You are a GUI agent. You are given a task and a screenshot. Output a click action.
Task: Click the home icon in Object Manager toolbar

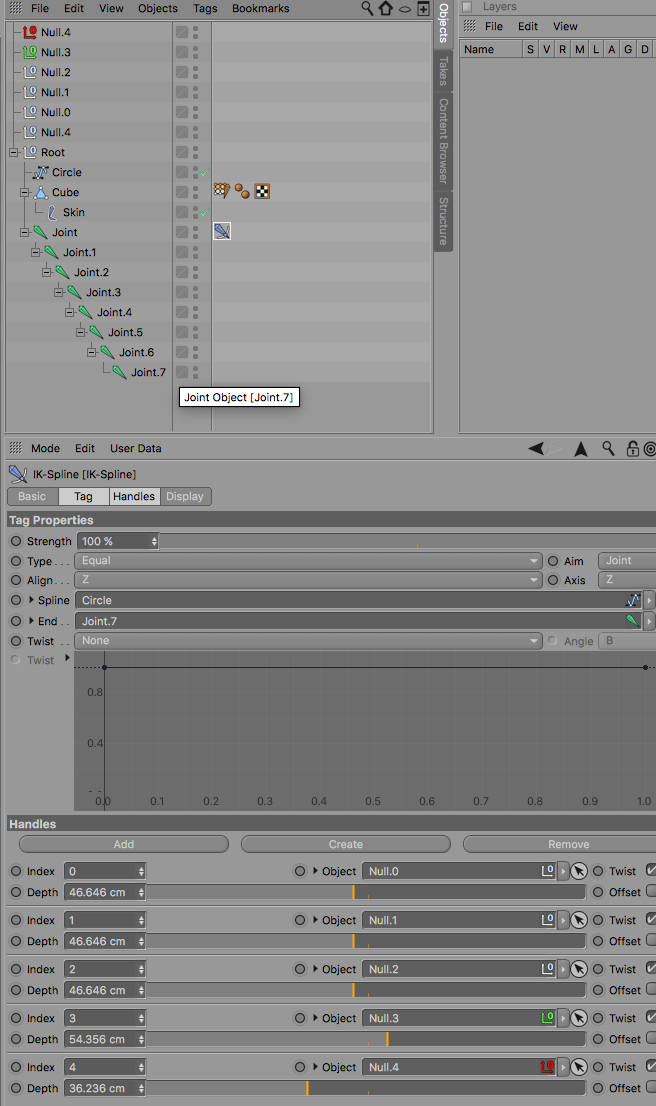point(386,8)
